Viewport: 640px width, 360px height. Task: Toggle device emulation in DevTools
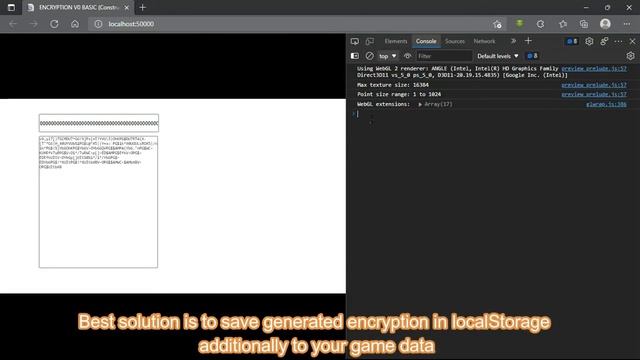[370, 41]
